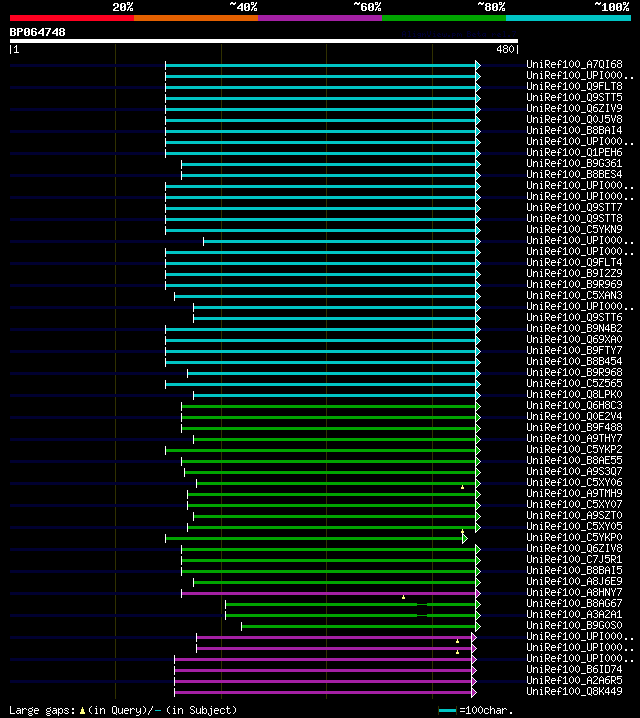Open the UniRef100_C5XY06 hit label

coord(574,482)
